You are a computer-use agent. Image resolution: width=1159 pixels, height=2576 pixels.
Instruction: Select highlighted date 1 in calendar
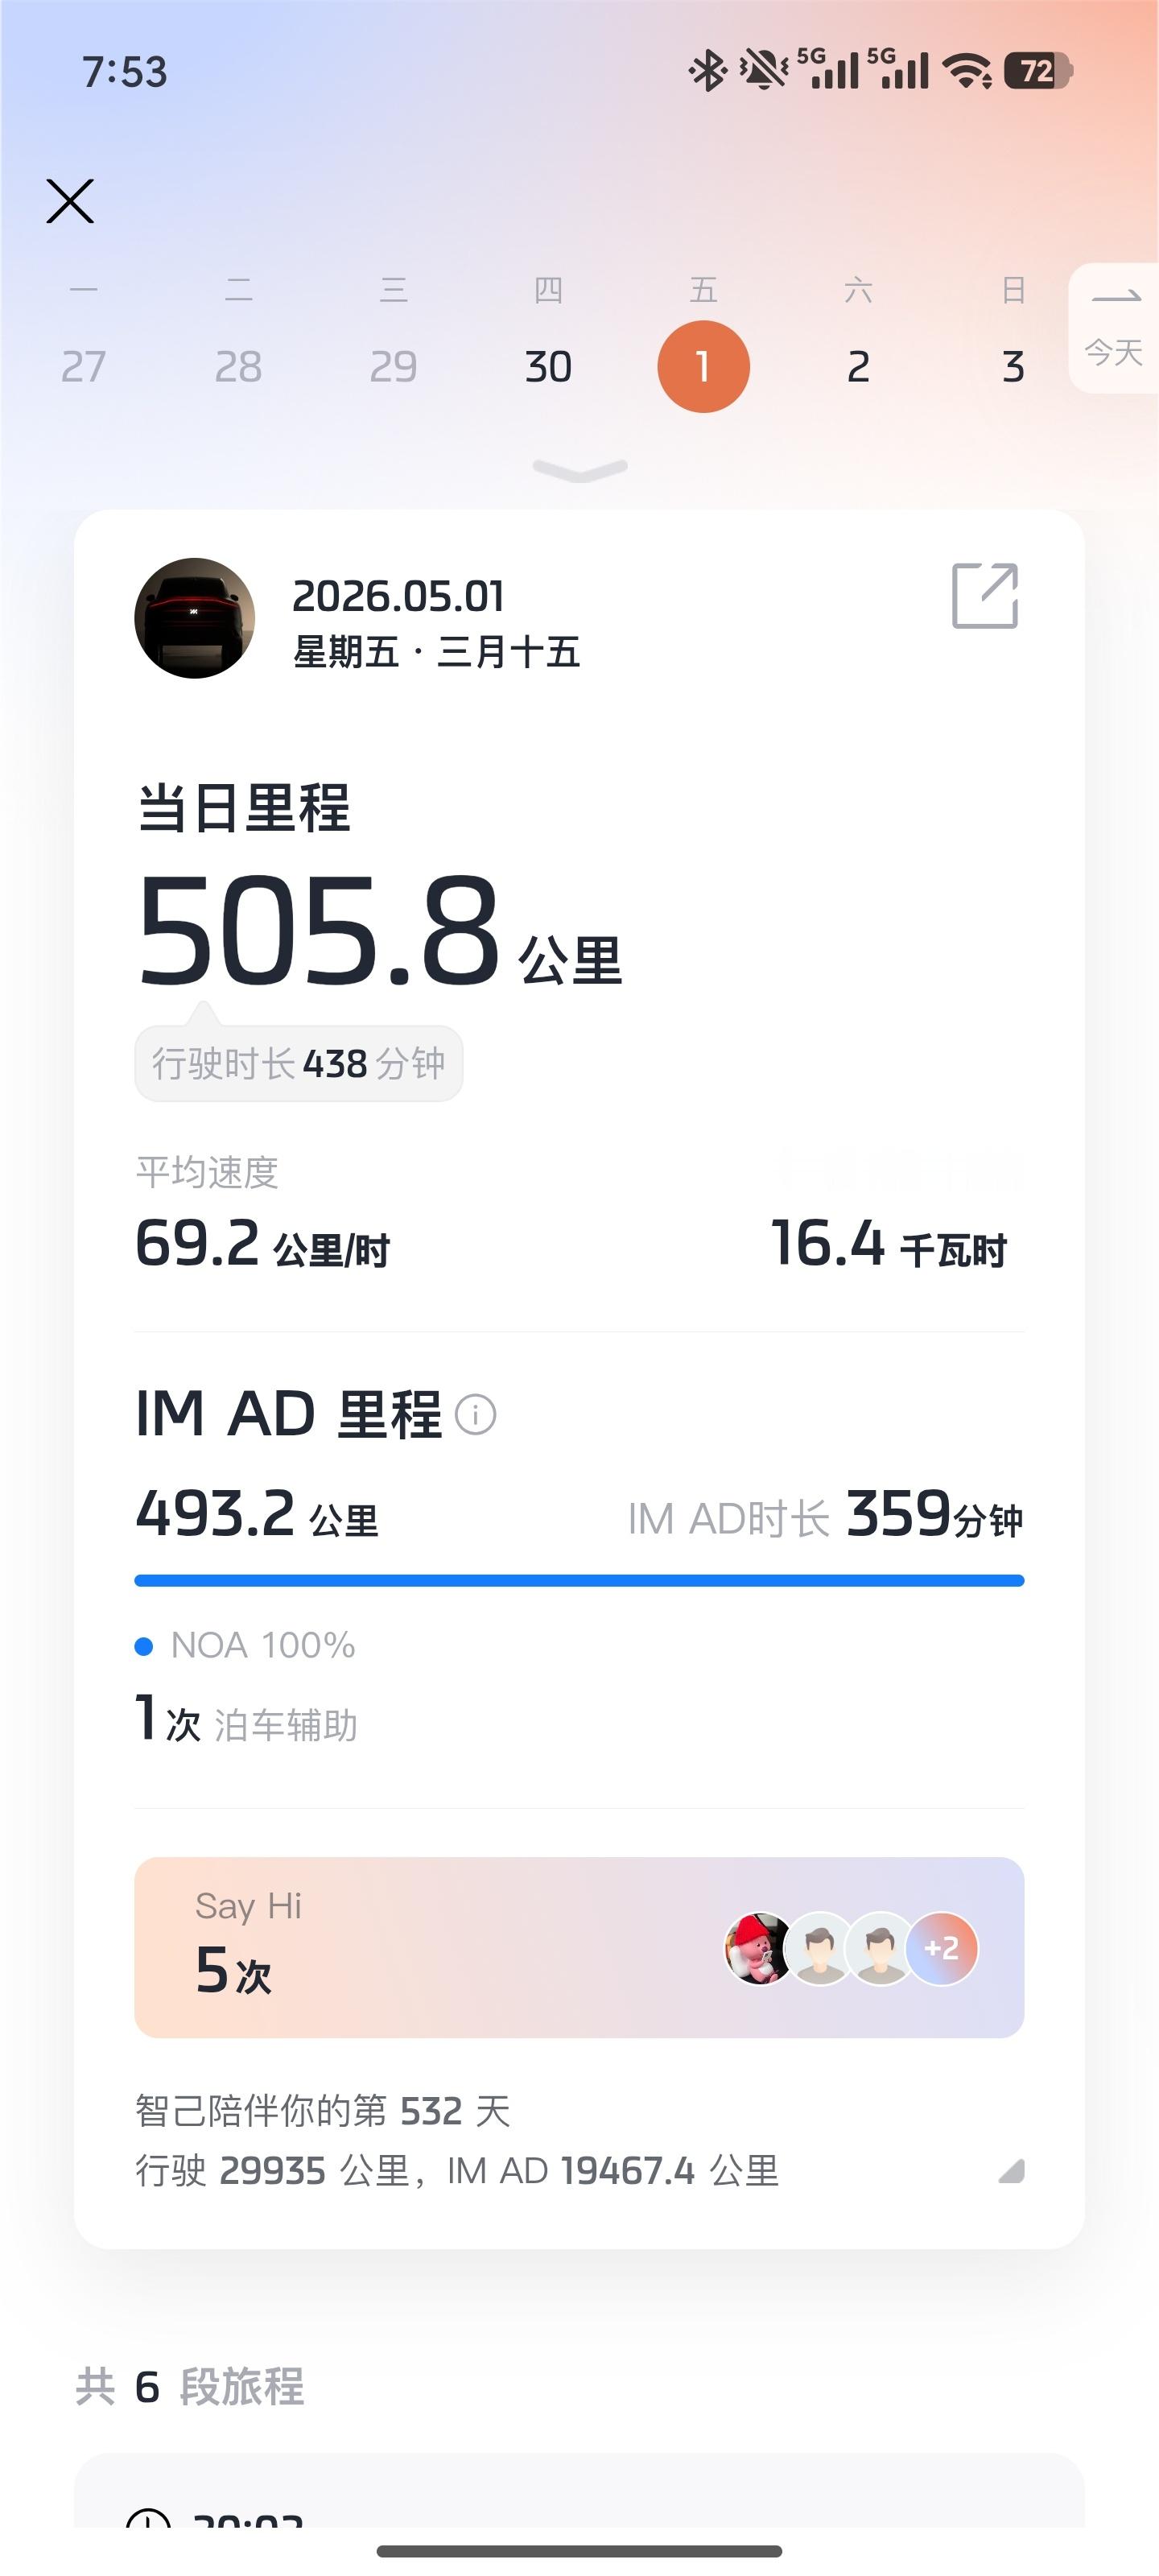coord(703,366)
